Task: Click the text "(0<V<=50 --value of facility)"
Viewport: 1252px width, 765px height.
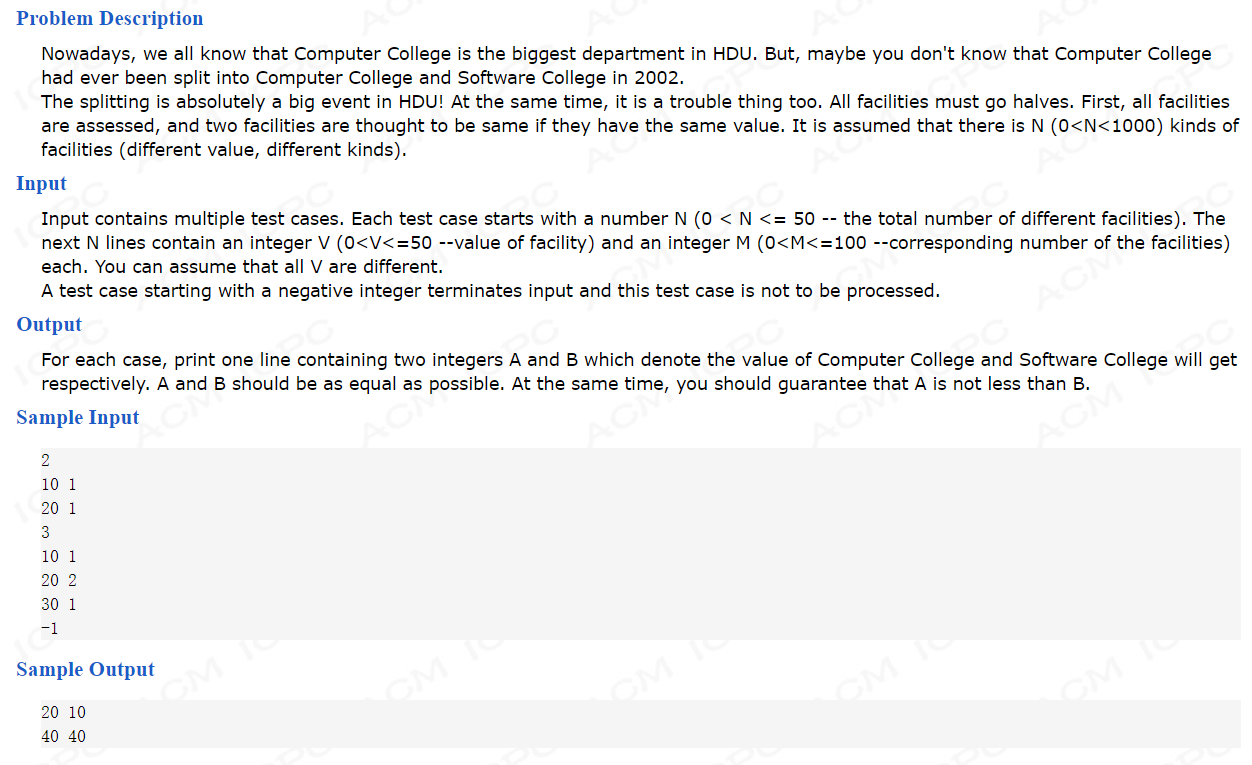Action: (465, 243)
